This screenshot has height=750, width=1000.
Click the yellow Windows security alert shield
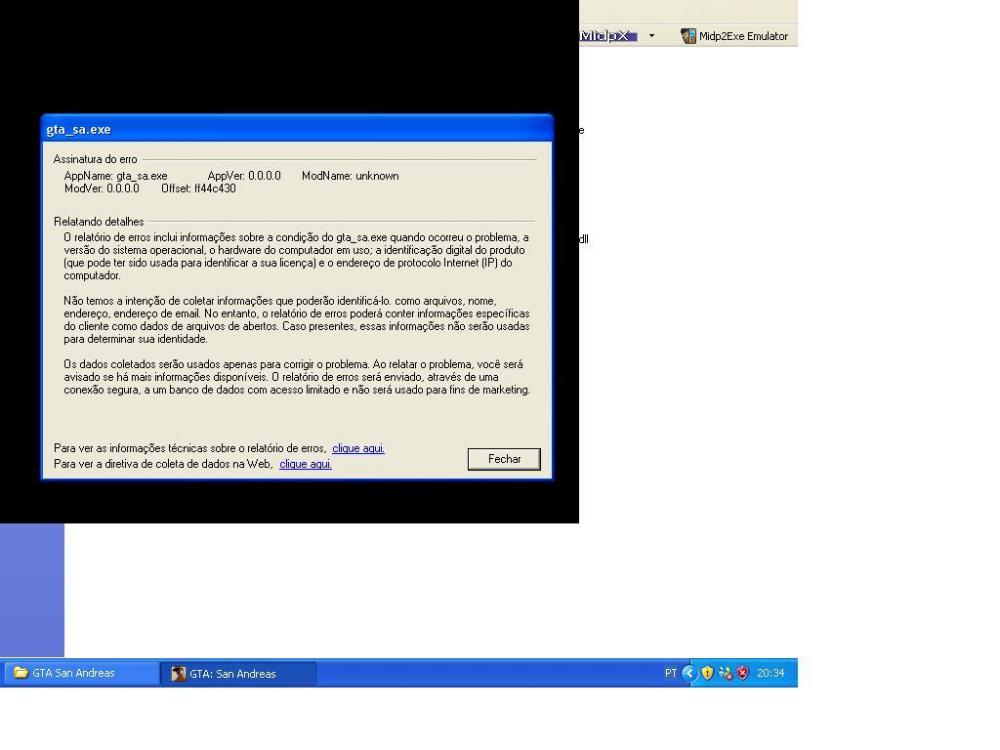(x=707, y=673)
